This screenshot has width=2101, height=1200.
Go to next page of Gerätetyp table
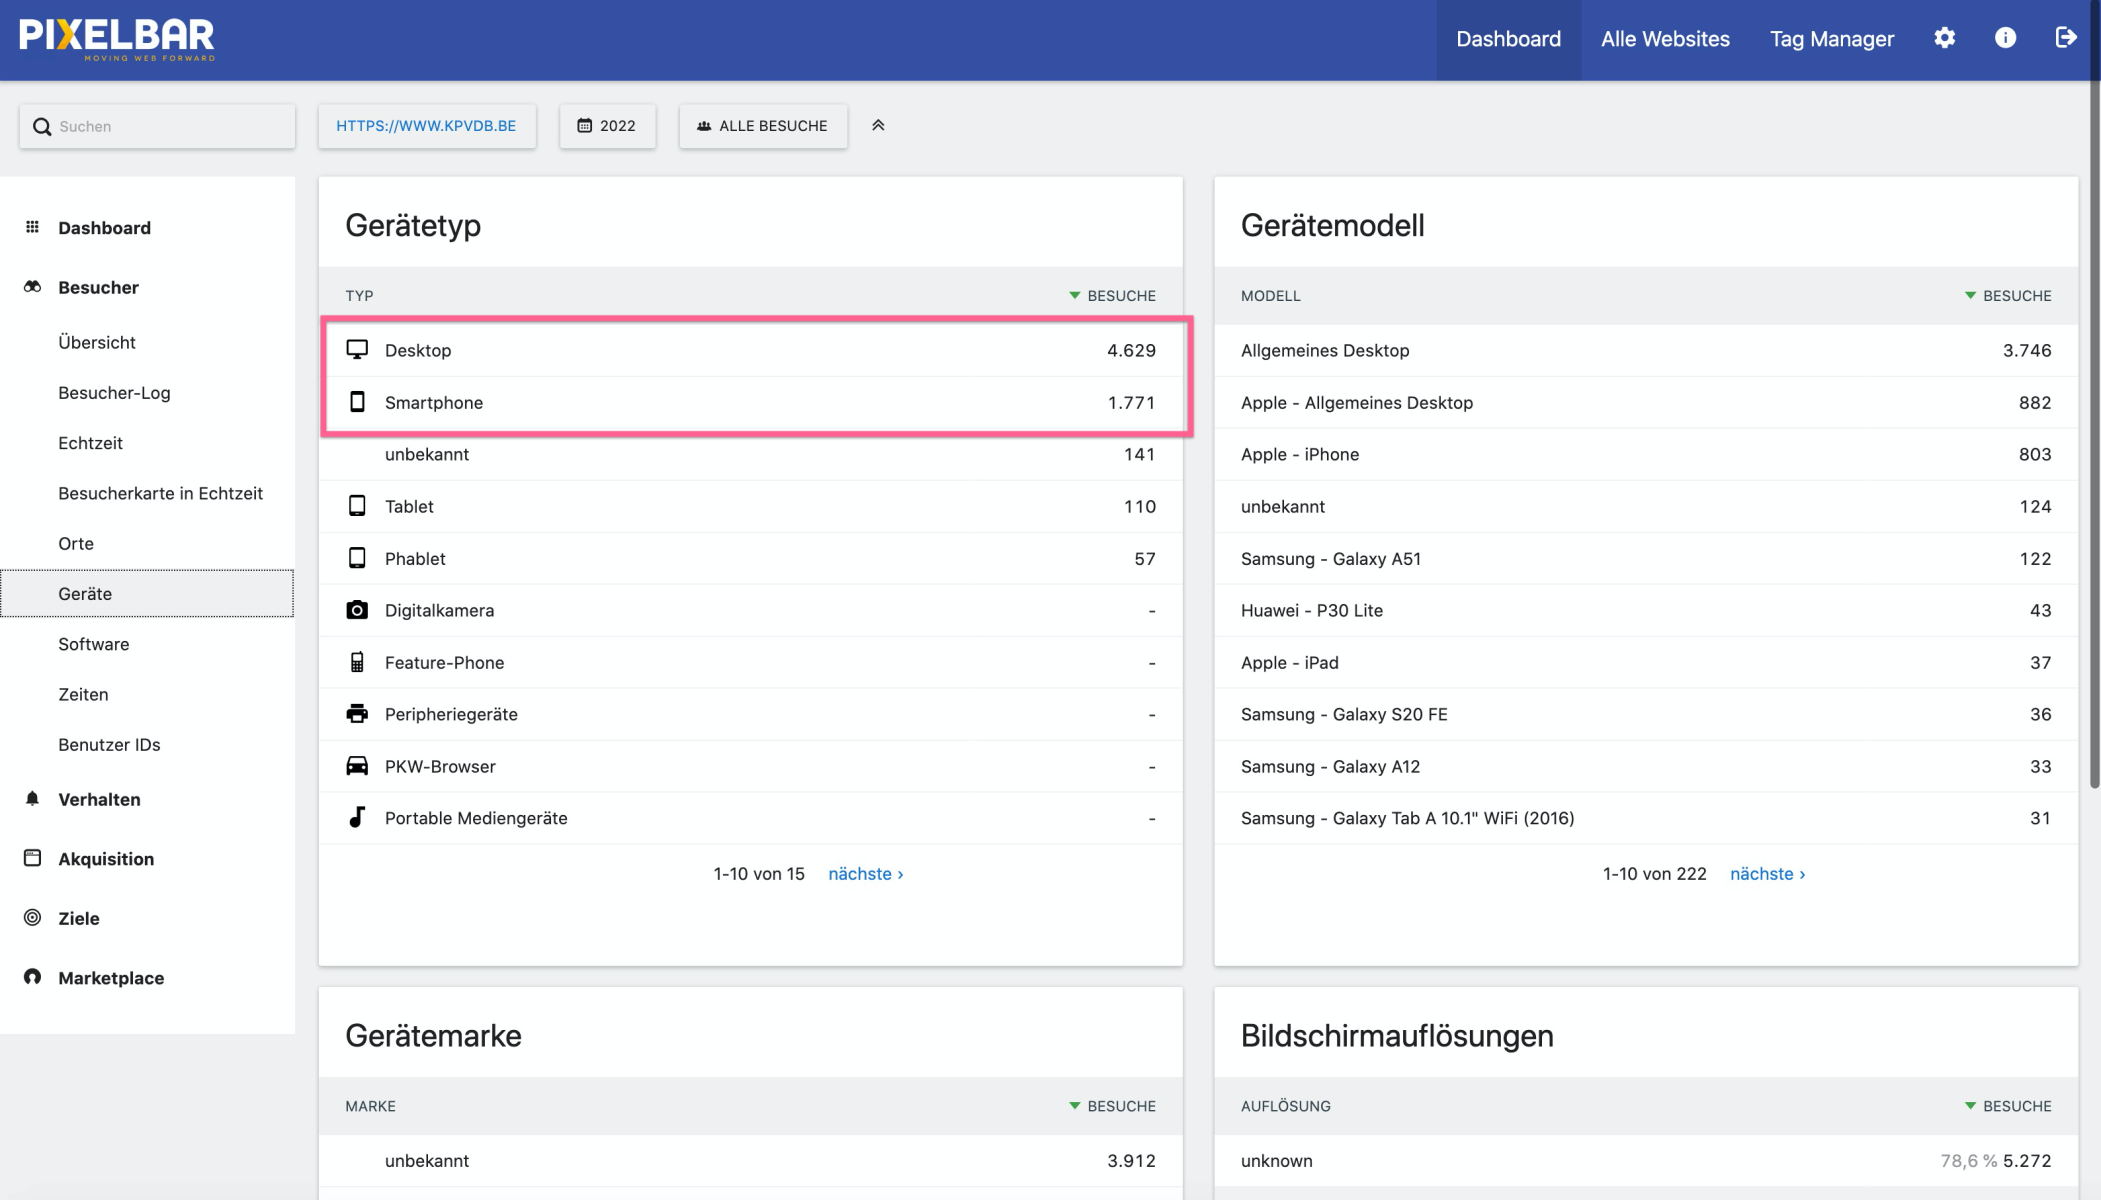pos(865,874)
